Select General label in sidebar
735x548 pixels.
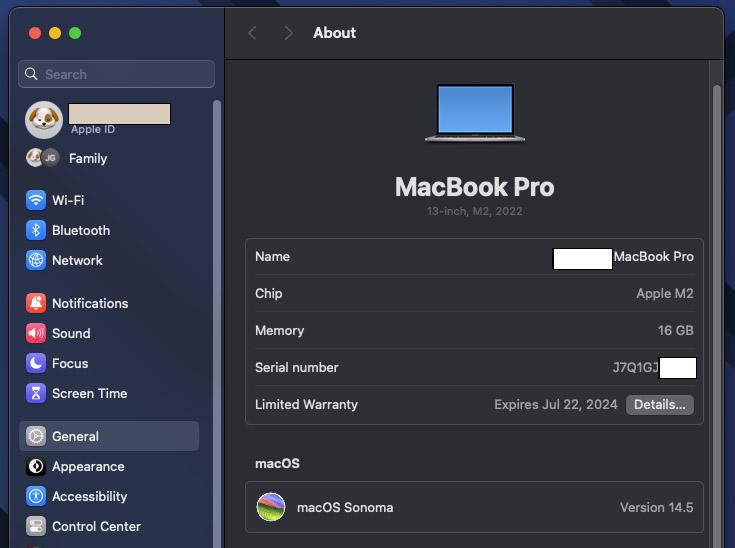pyautogui.click(x=75, y=436)
